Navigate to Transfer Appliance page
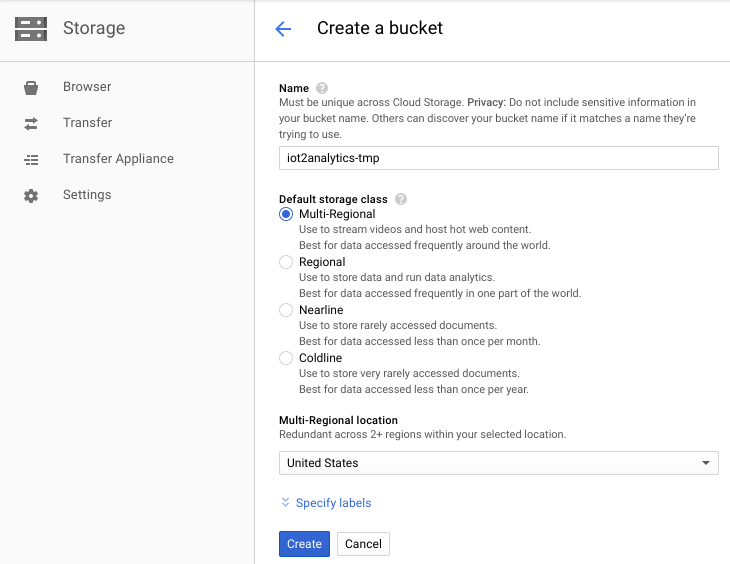Viewport: 730px width, 564px height. pos(118,159)
